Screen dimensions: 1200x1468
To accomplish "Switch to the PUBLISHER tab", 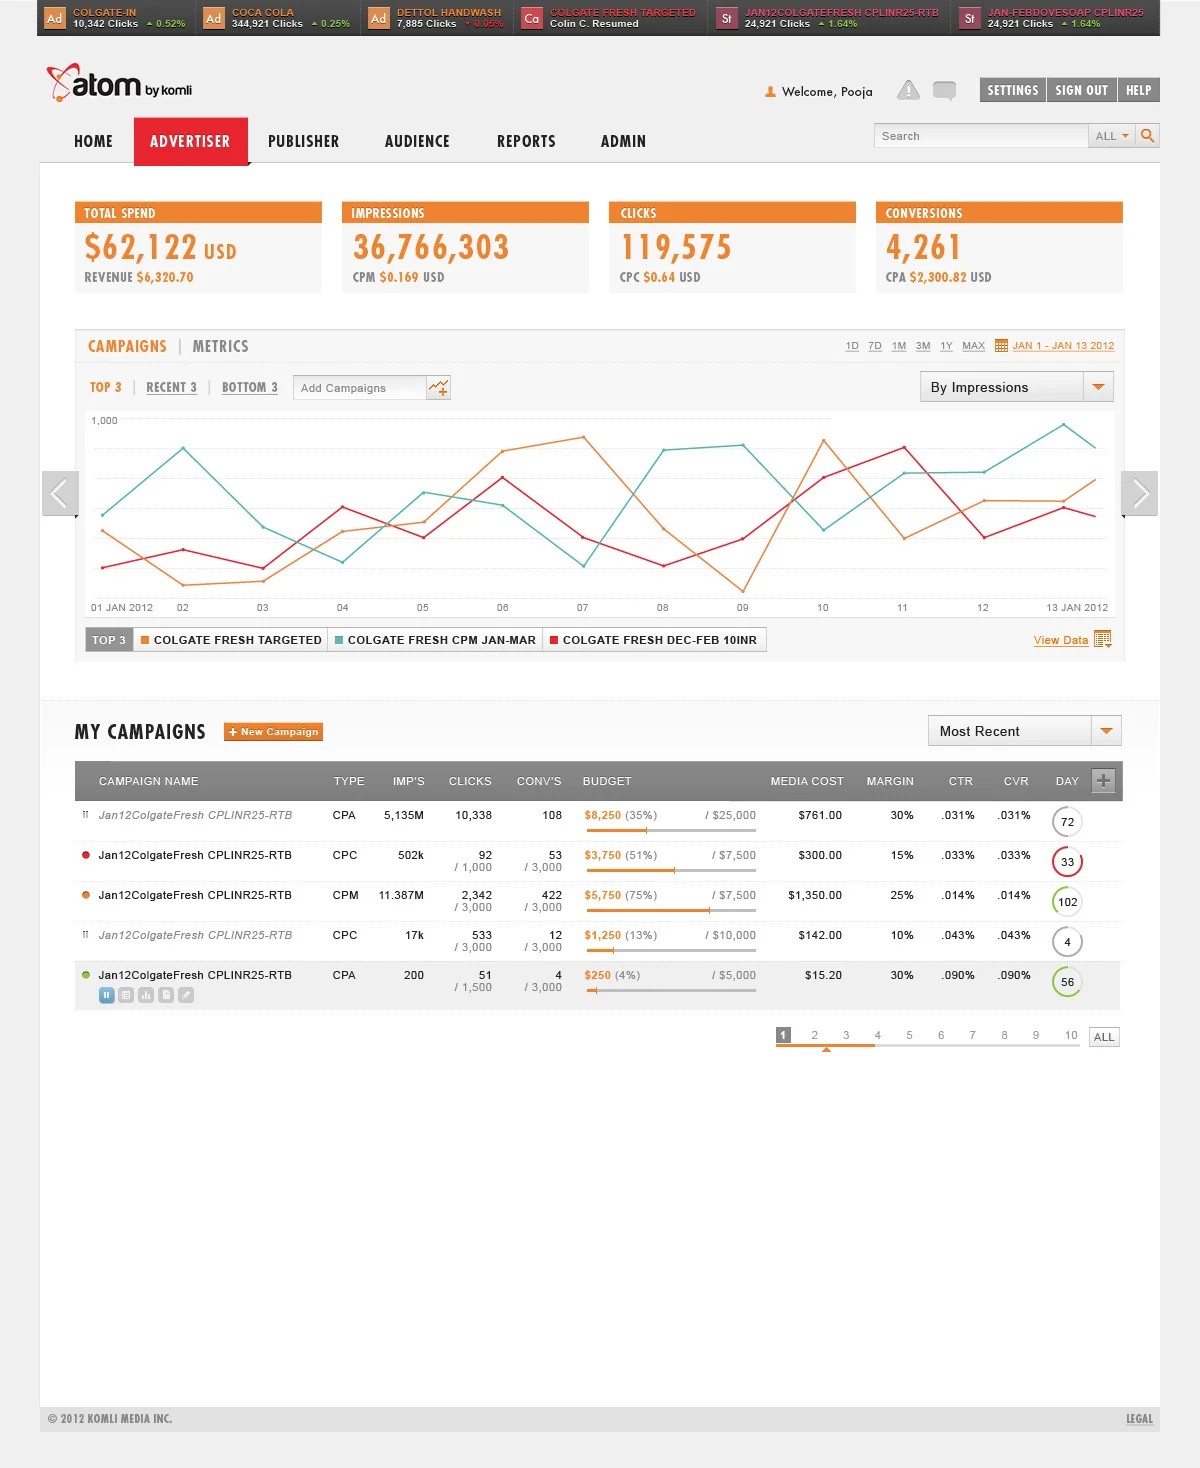I will pyautogui.click(x=303, y=141).
